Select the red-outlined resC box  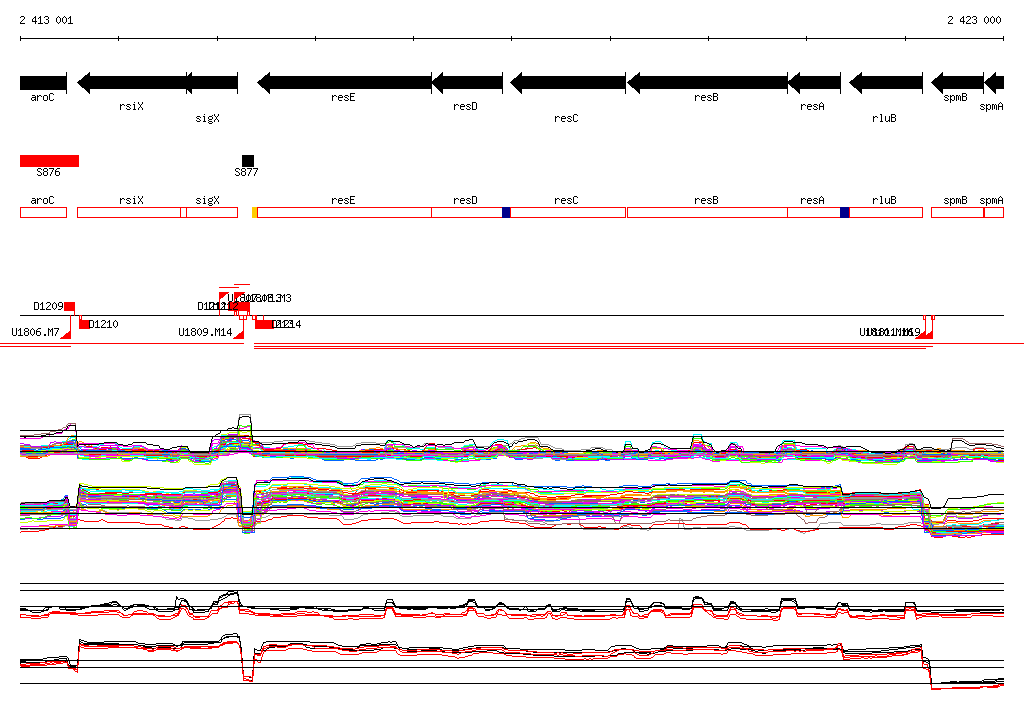(x=568, y=212)
